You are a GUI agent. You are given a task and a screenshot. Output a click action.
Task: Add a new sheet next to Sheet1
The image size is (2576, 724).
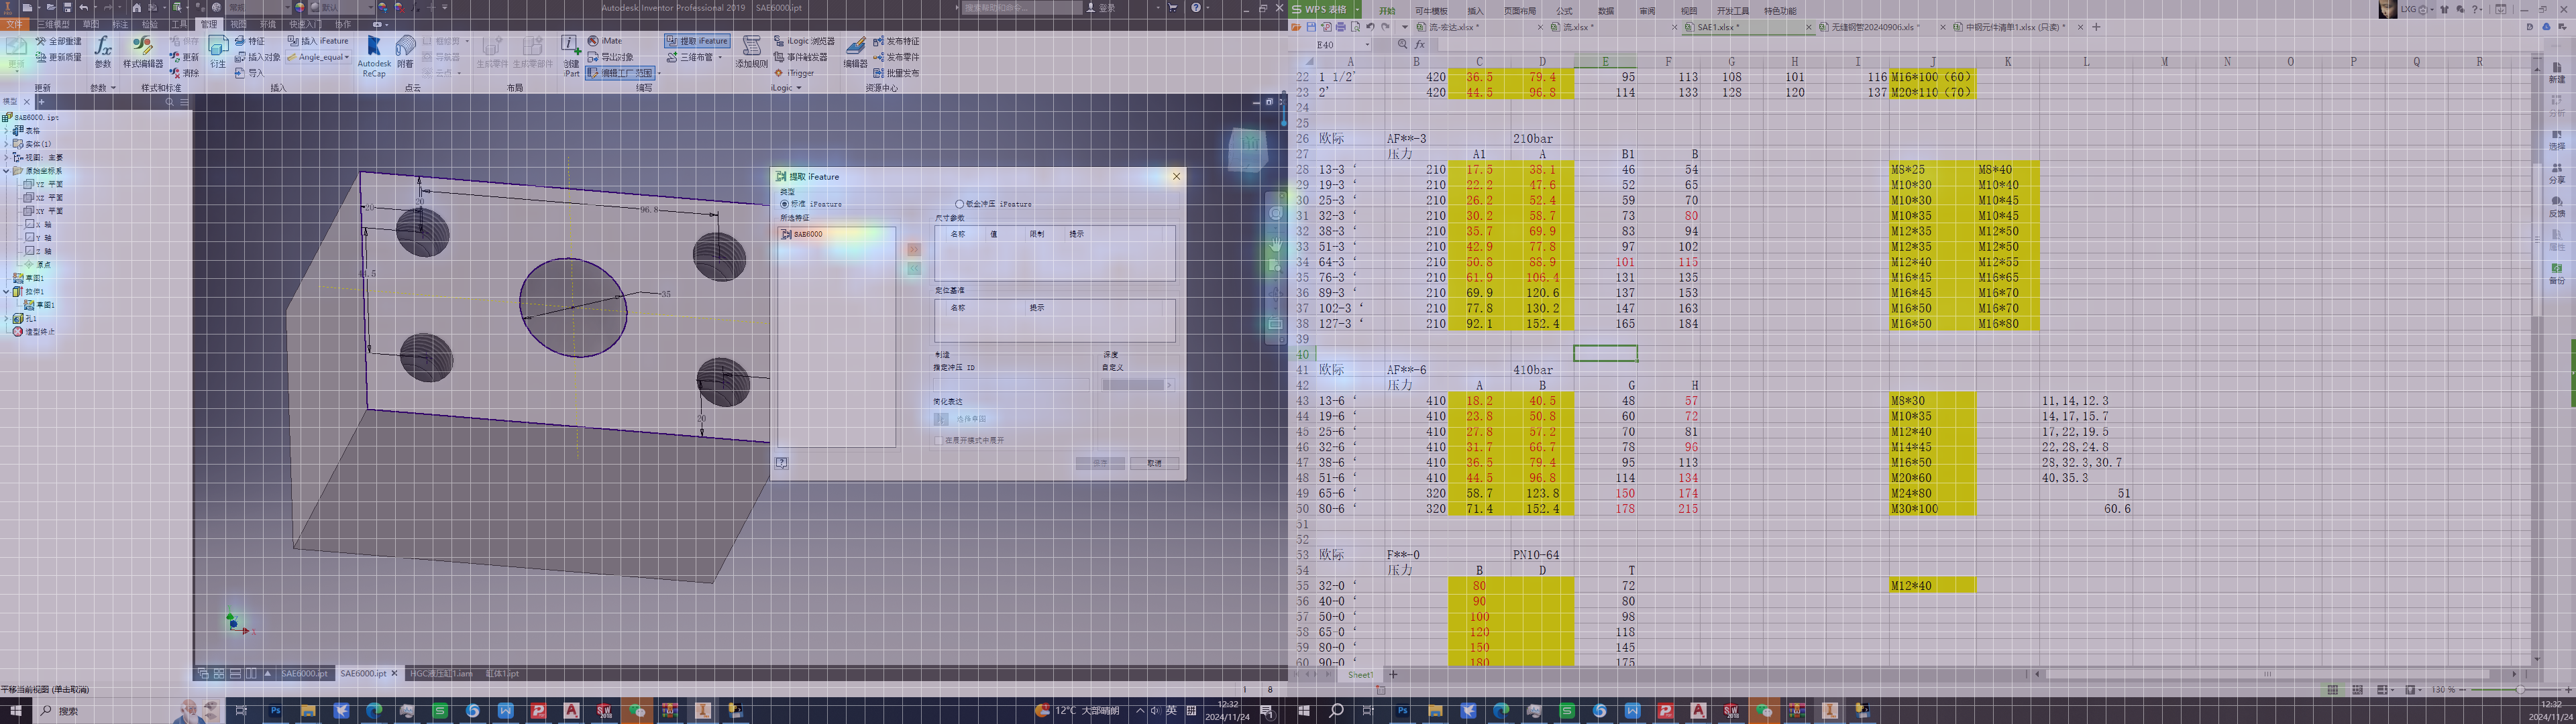tap(1393, 675)
